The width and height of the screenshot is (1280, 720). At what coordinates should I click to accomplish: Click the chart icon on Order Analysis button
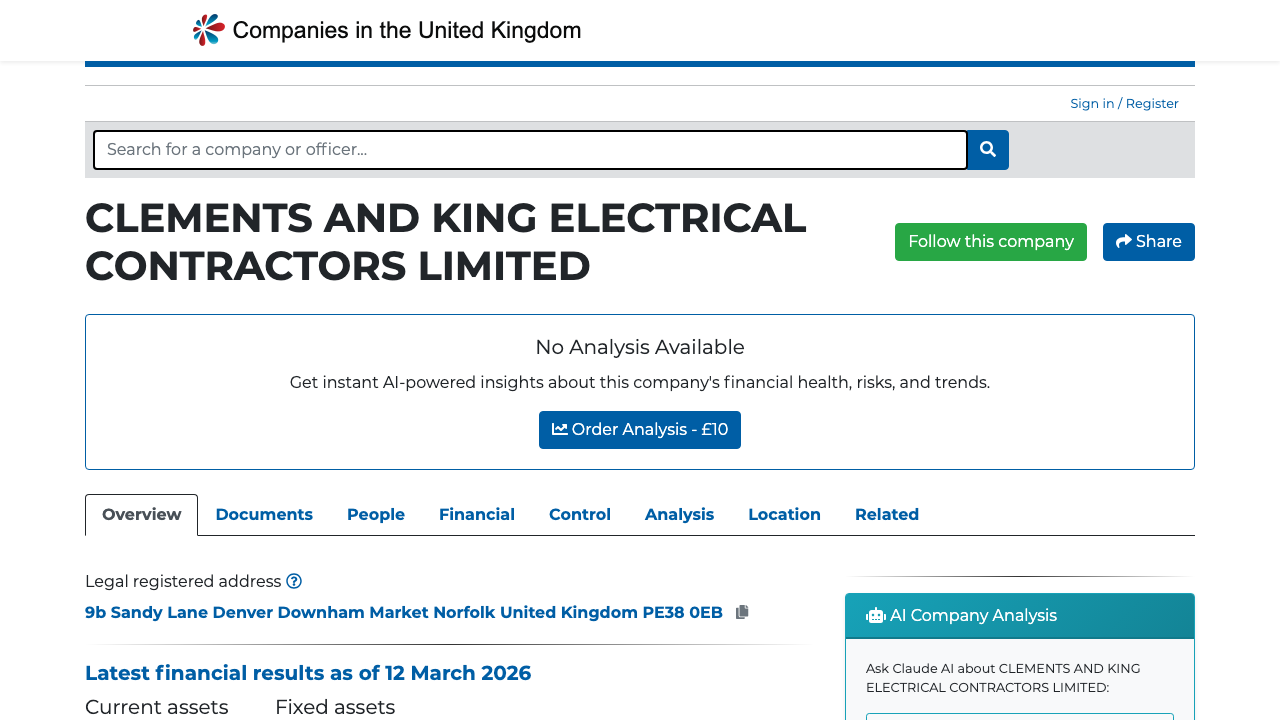(561, 429)
